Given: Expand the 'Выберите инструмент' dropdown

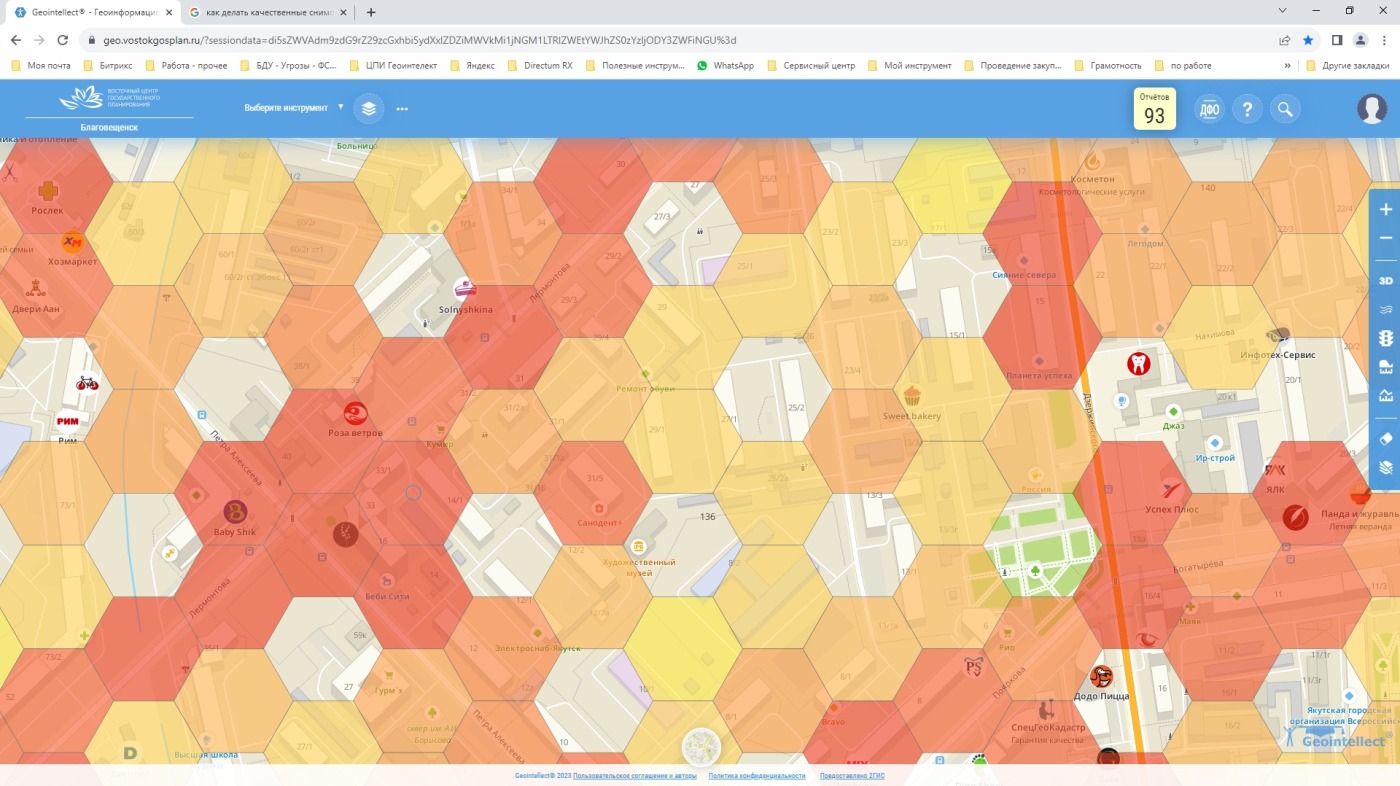Looking at the screenshot, I should [x=293, y=108].
